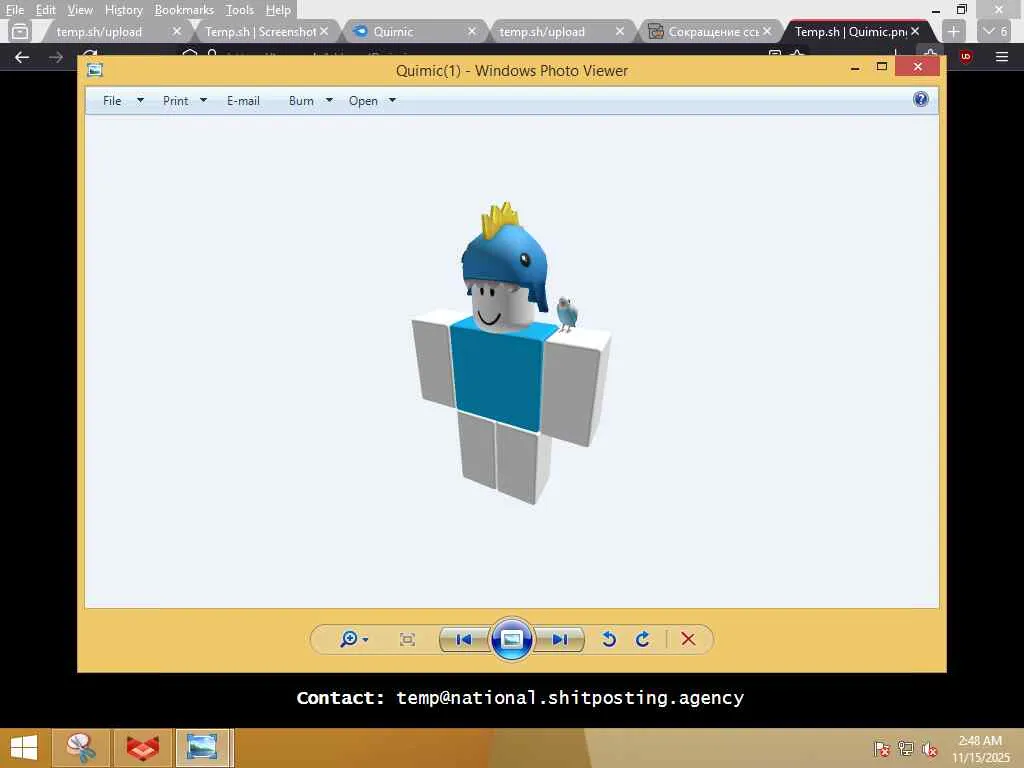Expand the File menu dropdown arrow
Image resolution: width=1024 pixels, height=768 pixels.
coord(140,101)
